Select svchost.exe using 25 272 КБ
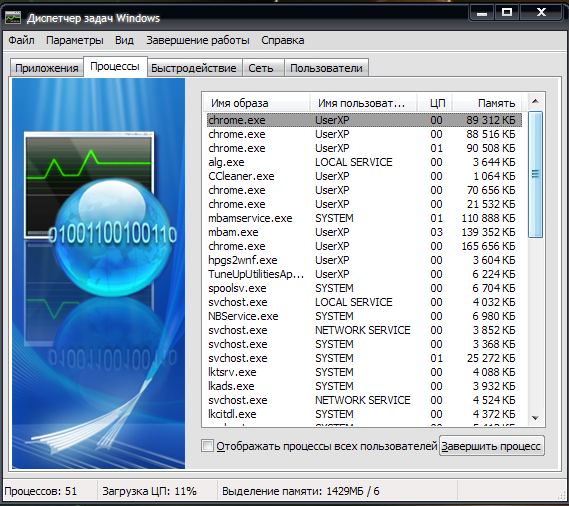569x506 pixels. pyautogui.click(x=364, y=358)
